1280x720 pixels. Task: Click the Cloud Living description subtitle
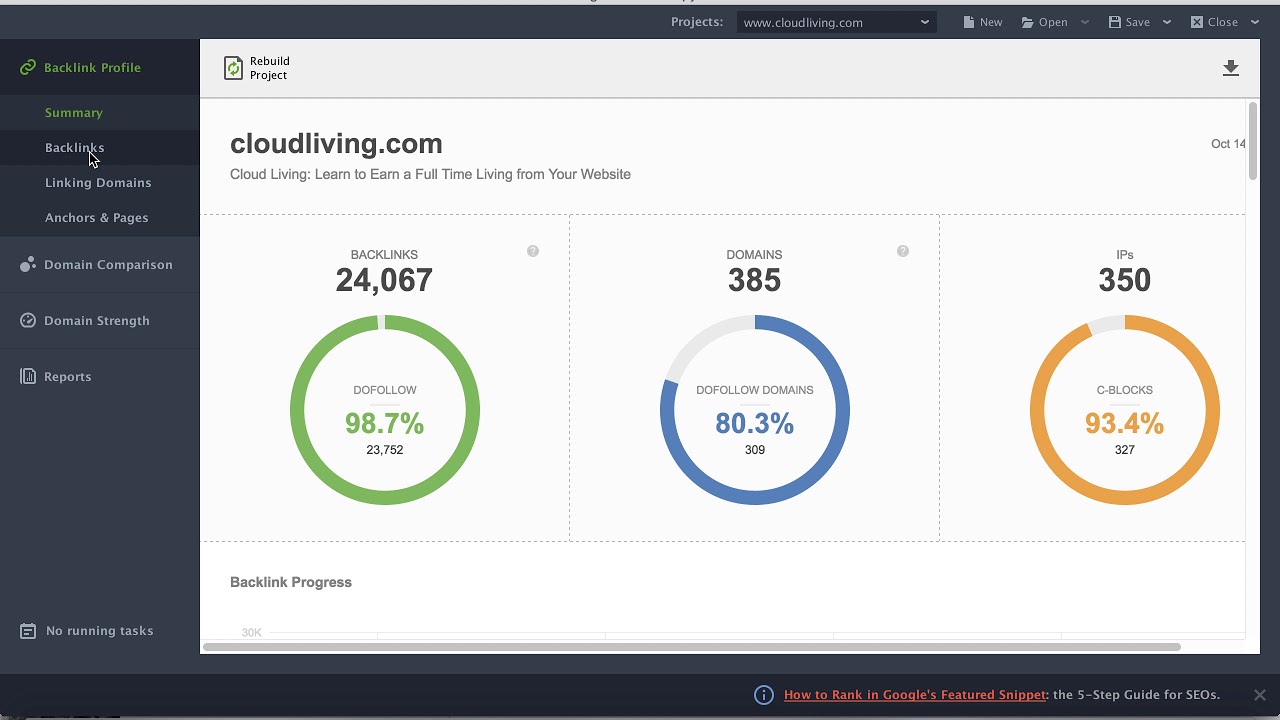coord(430,174)
